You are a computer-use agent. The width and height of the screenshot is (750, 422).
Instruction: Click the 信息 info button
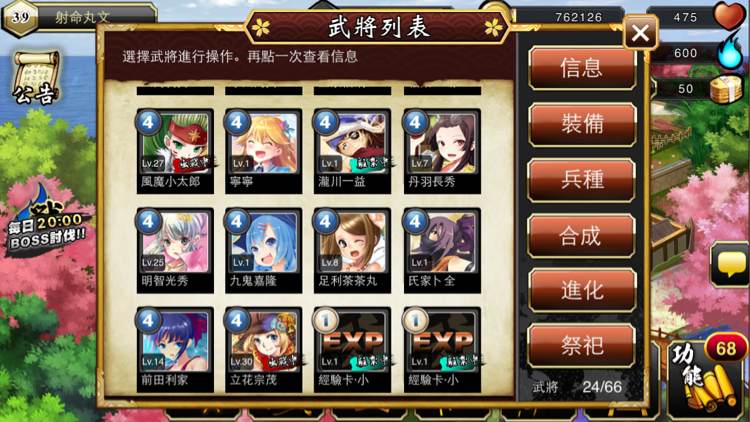pos(582,67)
